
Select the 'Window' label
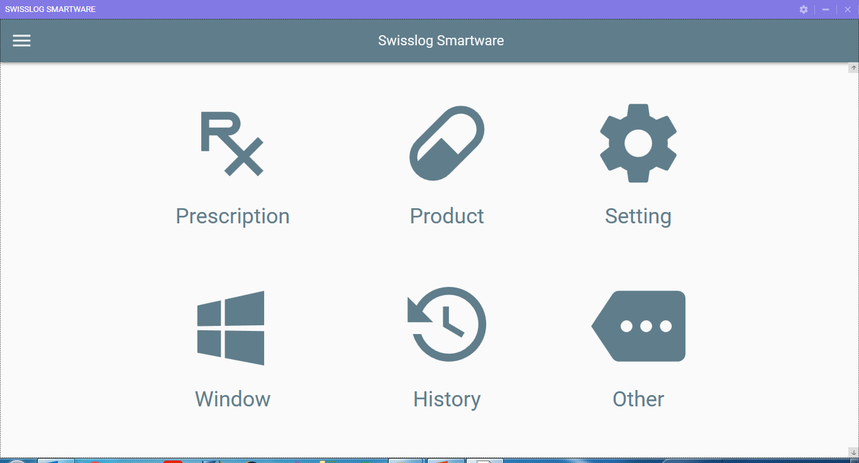point(232,399)
